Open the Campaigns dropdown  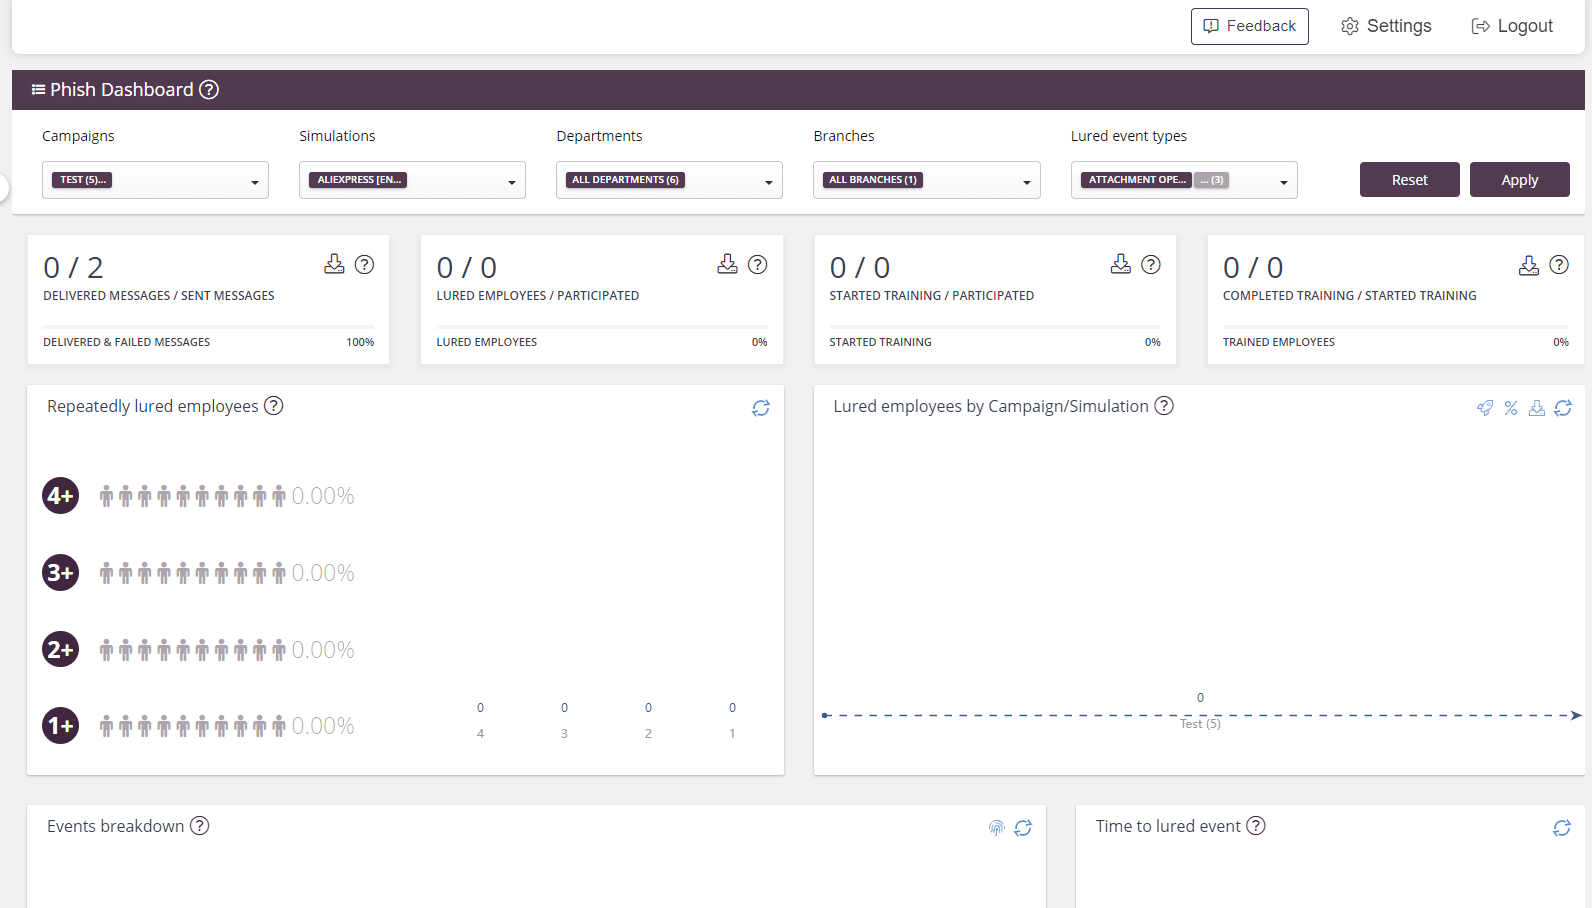(155, 181)
